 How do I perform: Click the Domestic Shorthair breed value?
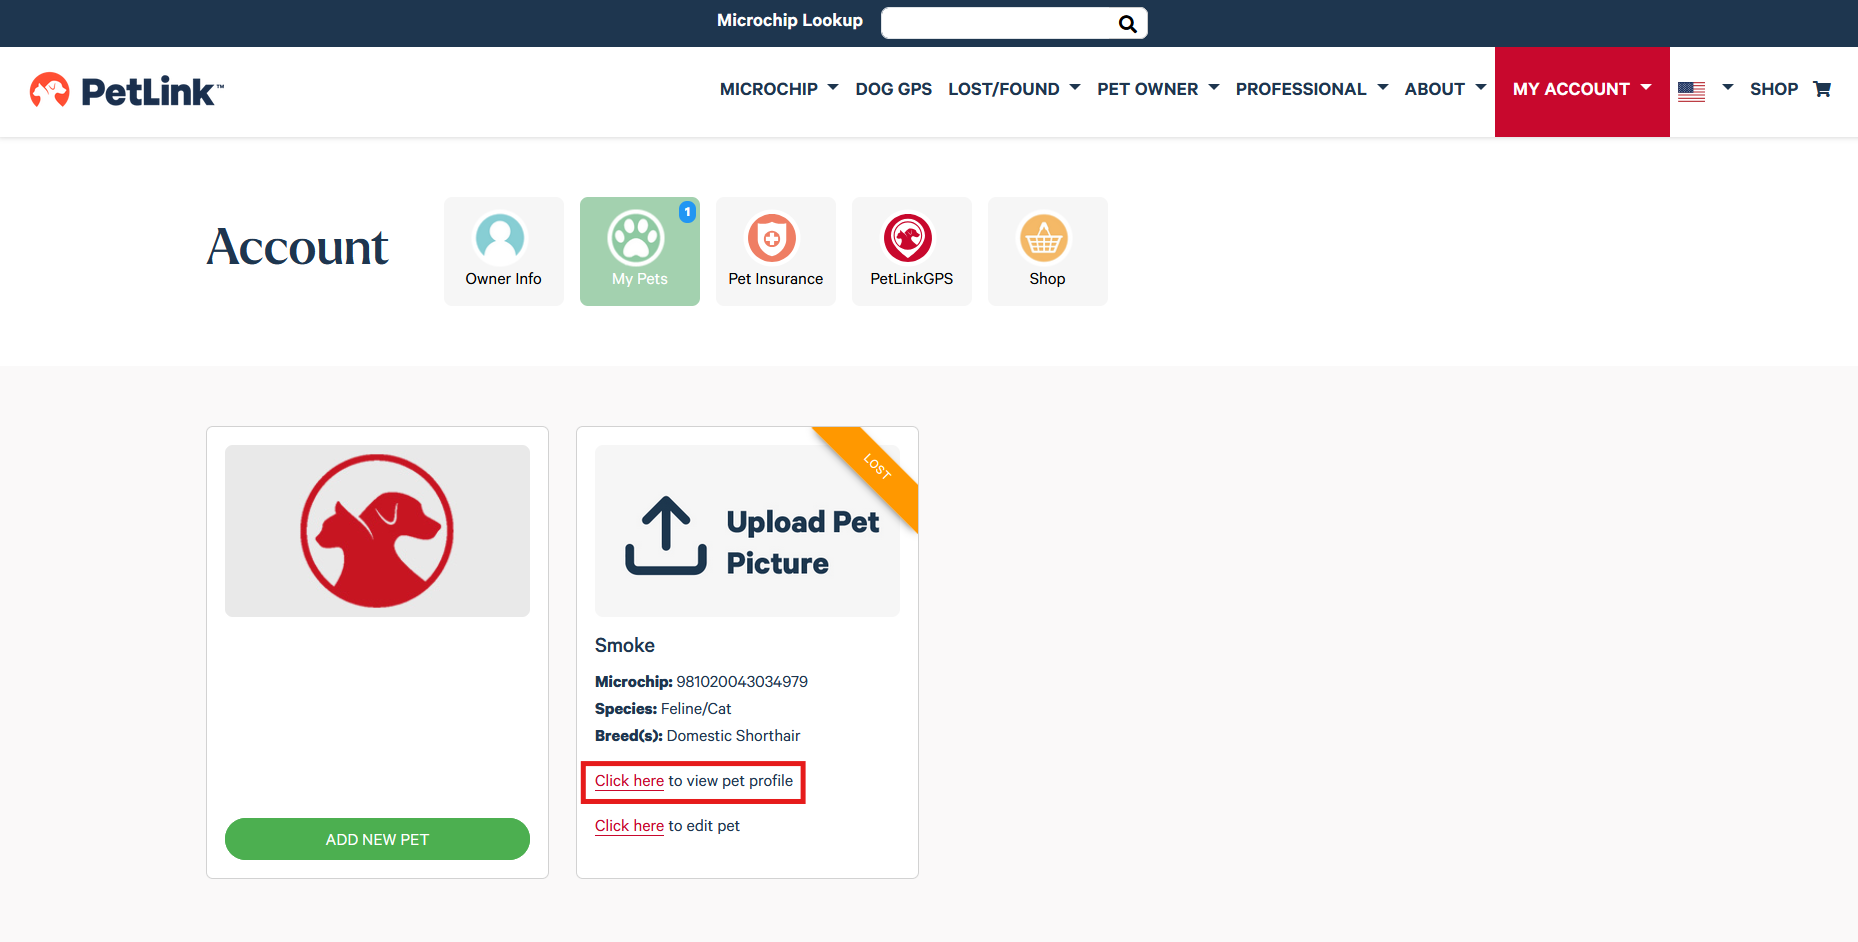[x=733, y=736]
